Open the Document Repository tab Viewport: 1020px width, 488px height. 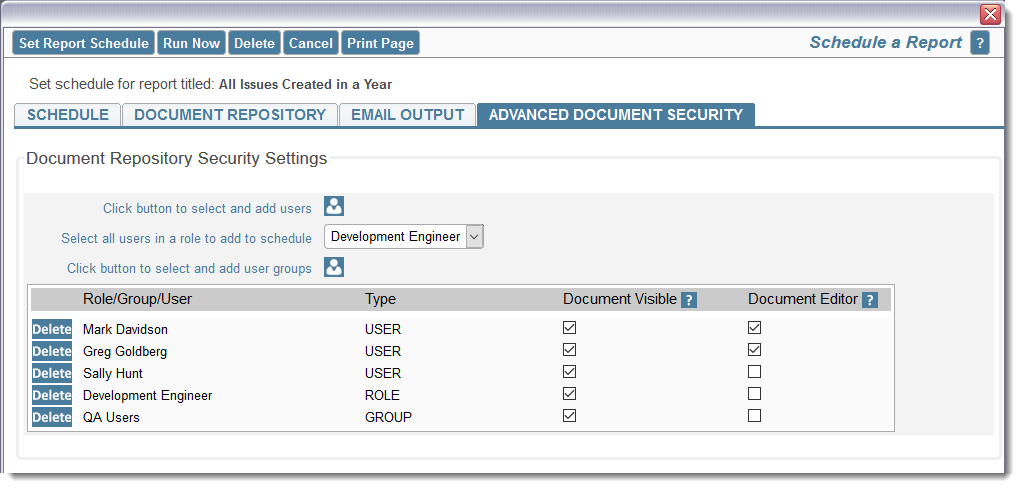230,115
